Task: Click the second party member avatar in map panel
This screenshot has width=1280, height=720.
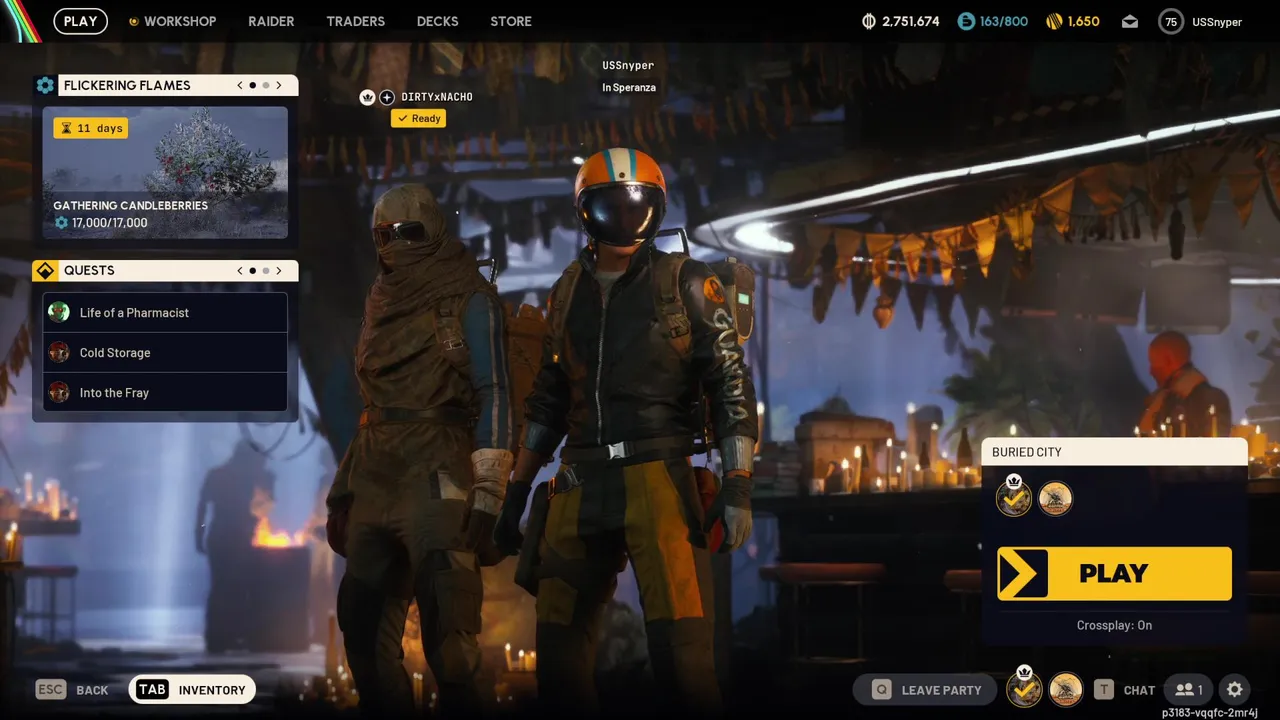Action: [x=1055, y=498]
